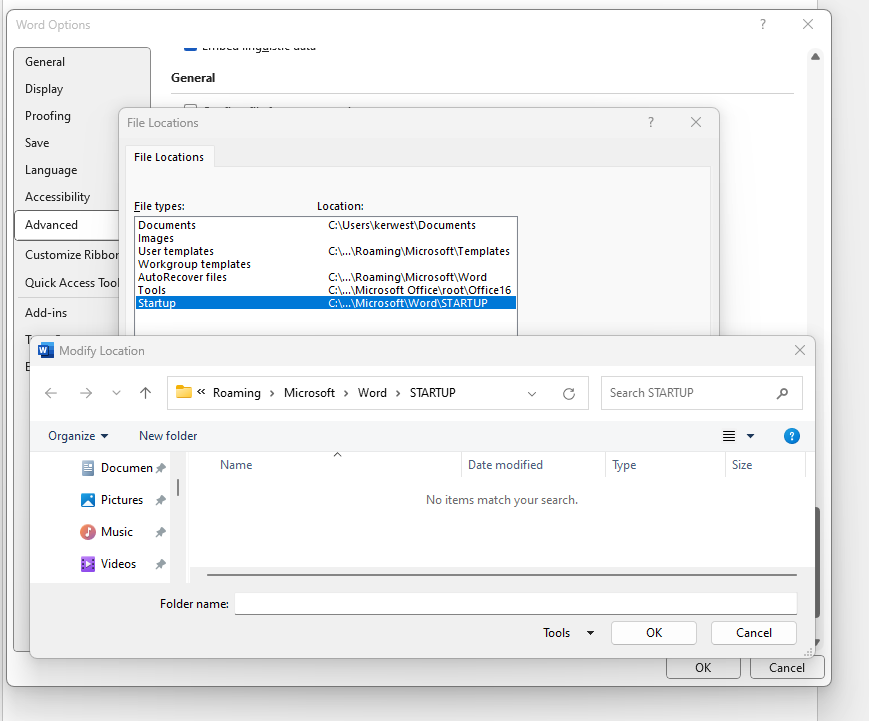Click the Folder name text field
The image size is (869, 721).
[x=515, y=604]
